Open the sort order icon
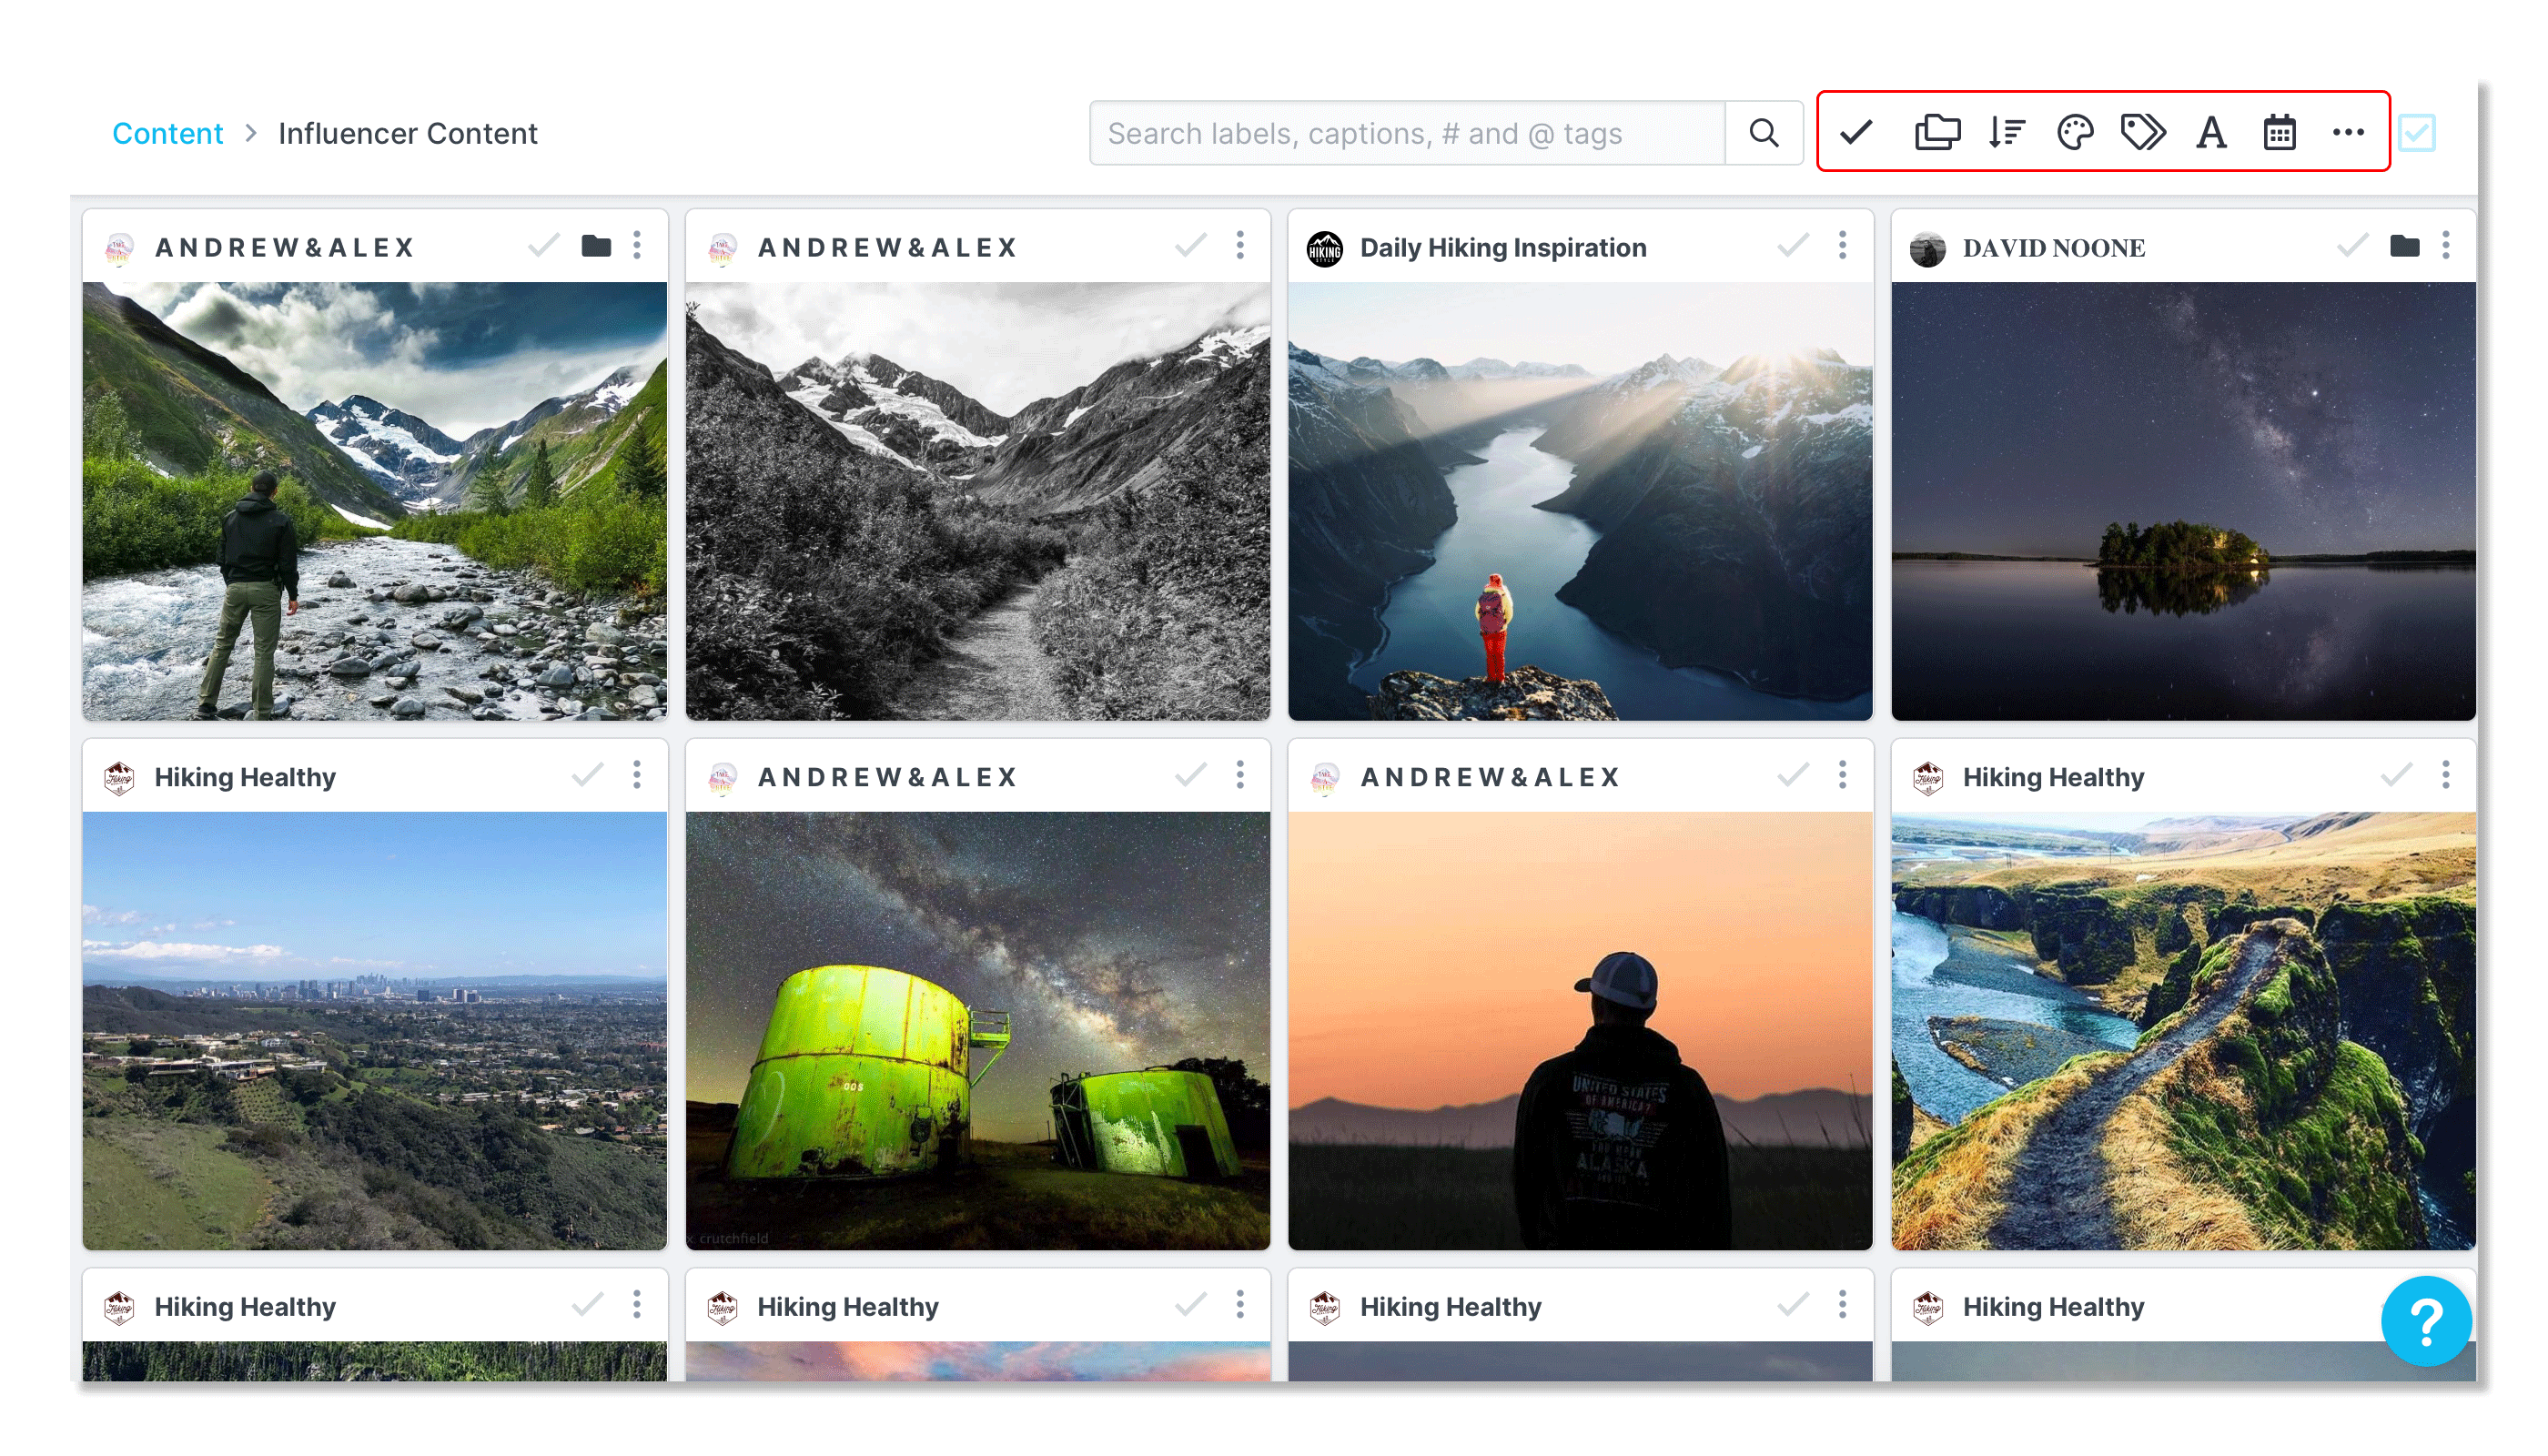Image resolution: width=2548 pixels, height=1456 pixels. click(2006, 132)
